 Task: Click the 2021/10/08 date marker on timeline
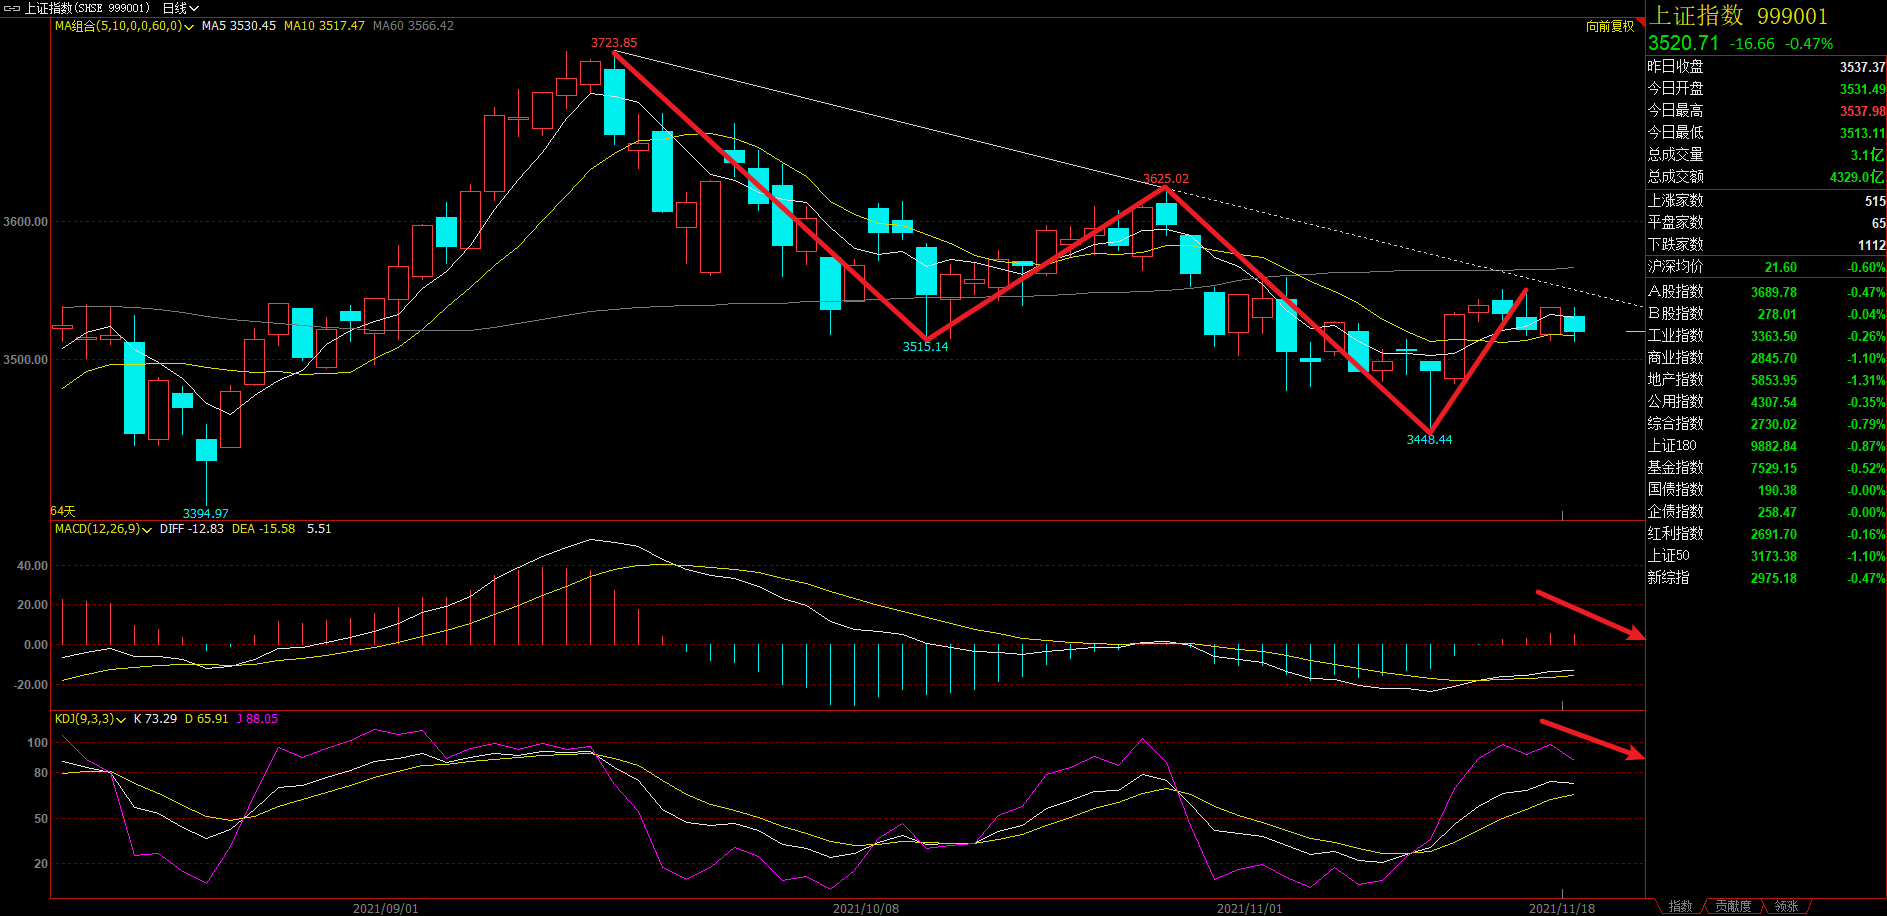click(x=865, y=908)
